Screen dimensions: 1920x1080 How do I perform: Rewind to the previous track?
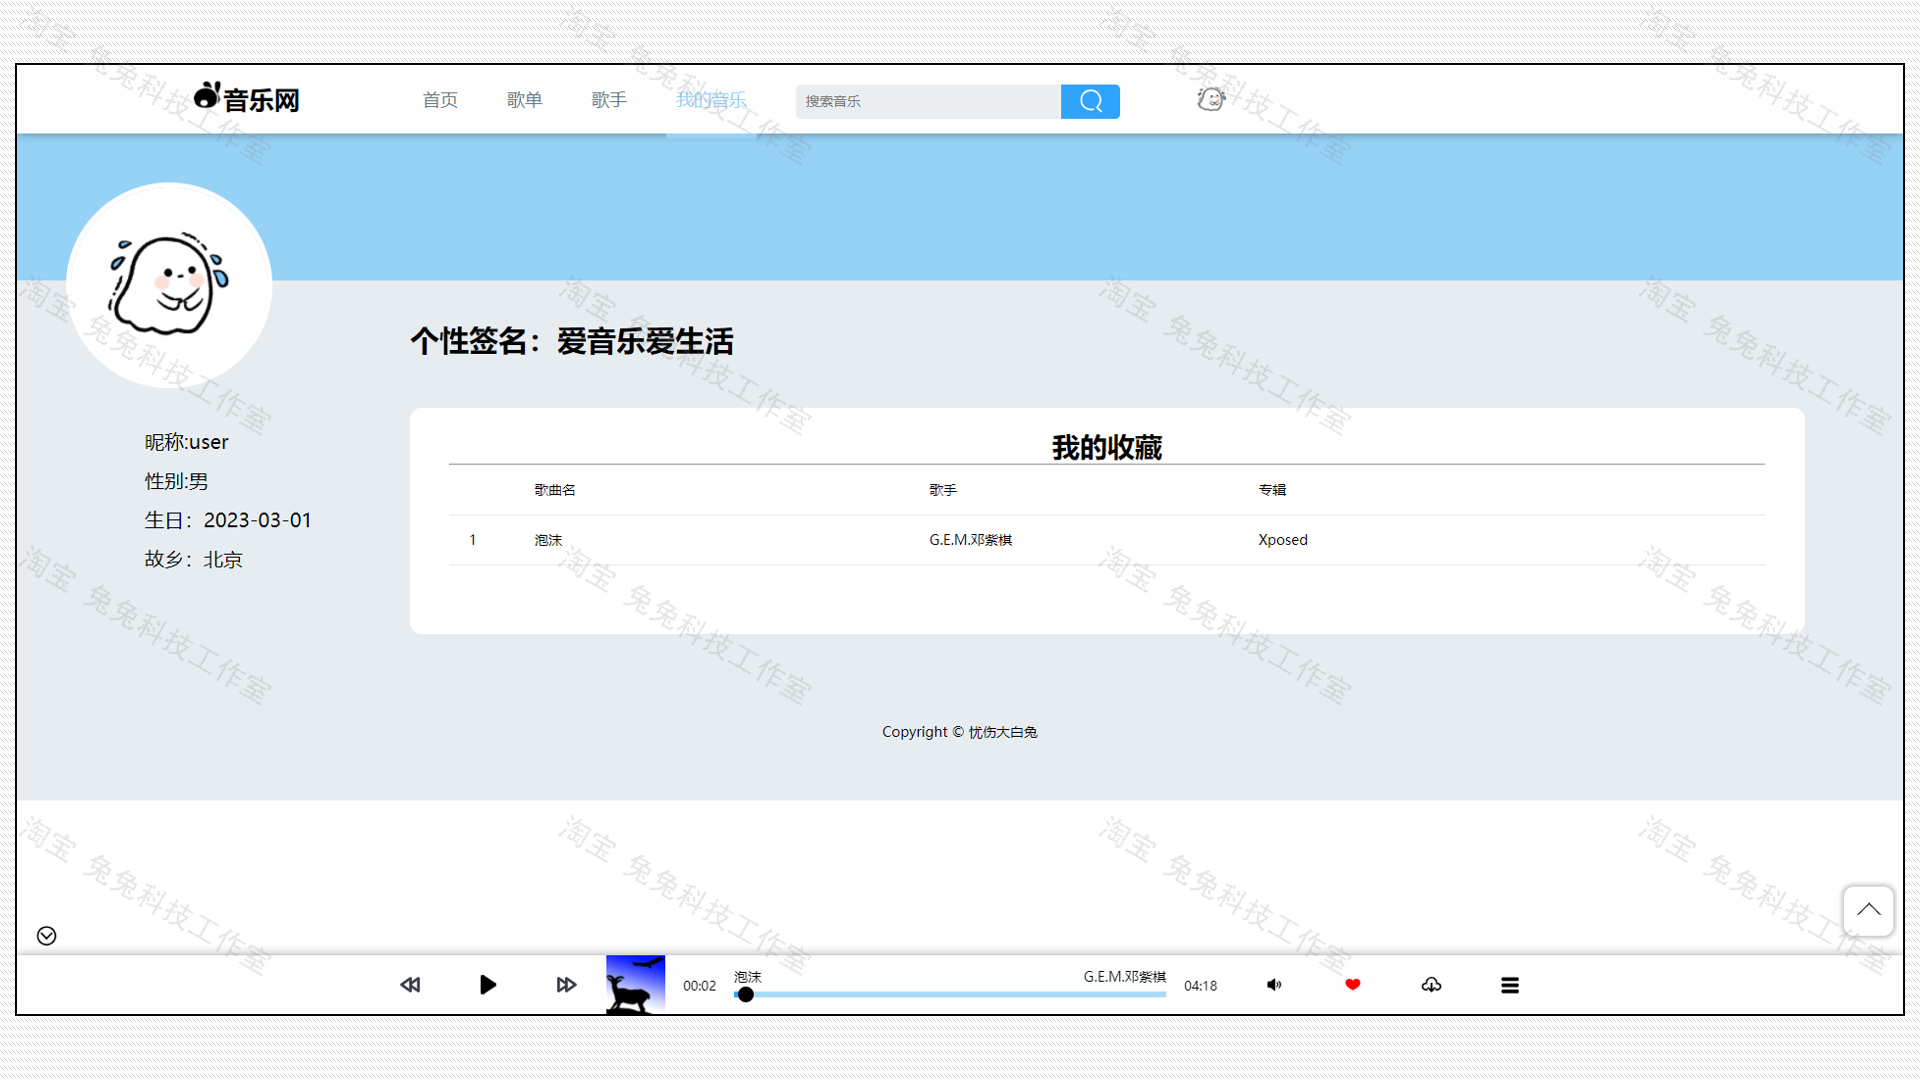coord(410,984)
